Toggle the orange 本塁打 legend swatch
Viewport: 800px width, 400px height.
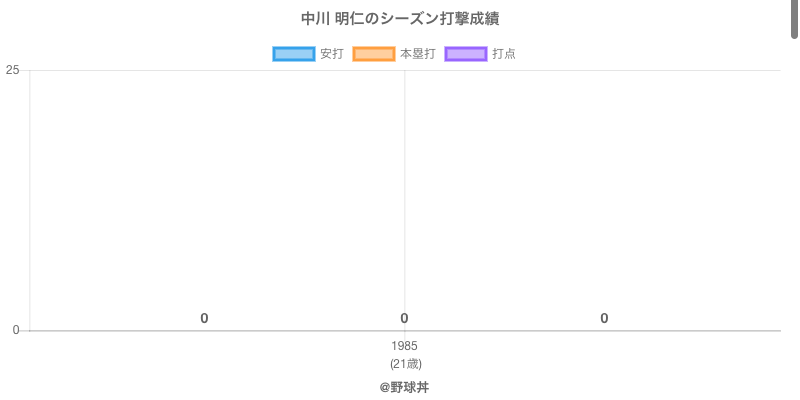tap(374, 54)
